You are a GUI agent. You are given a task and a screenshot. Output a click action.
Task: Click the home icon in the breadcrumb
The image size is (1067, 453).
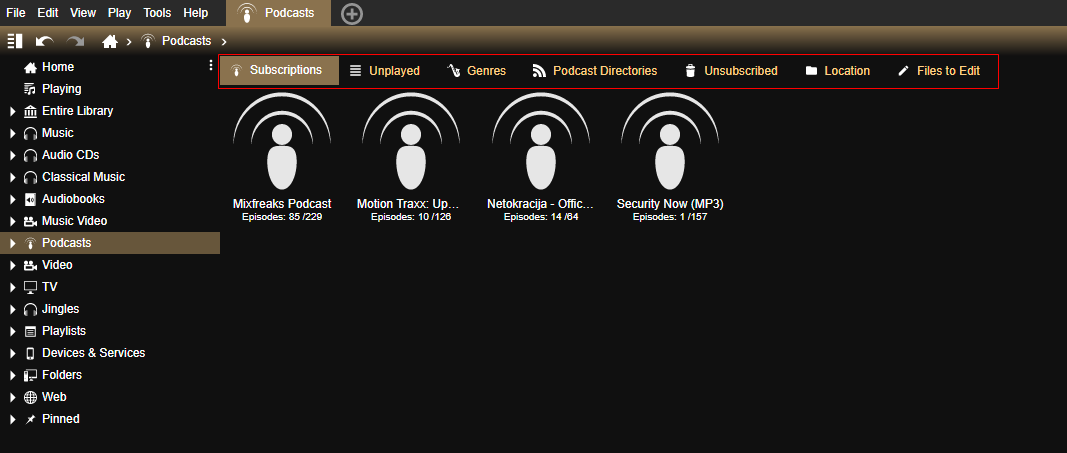click(111, 41)
